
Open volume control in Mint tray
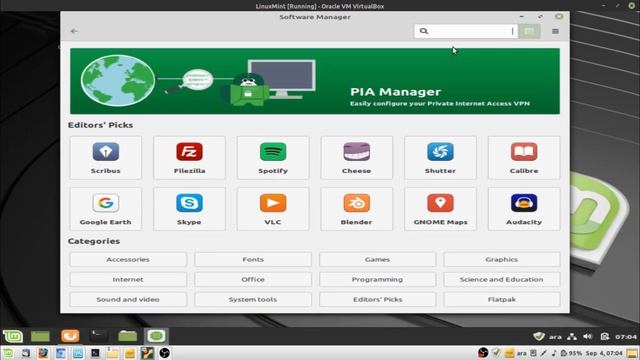(x=587, y=336)
